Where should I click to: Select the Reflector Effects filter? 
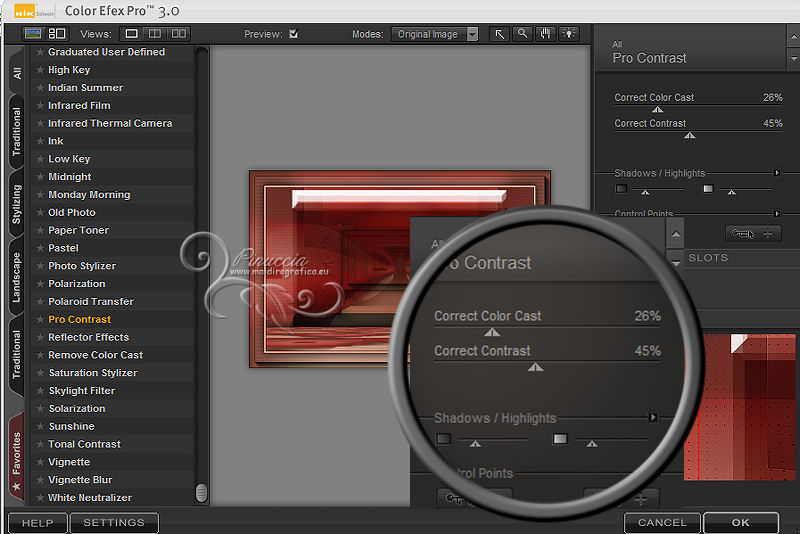88,338
